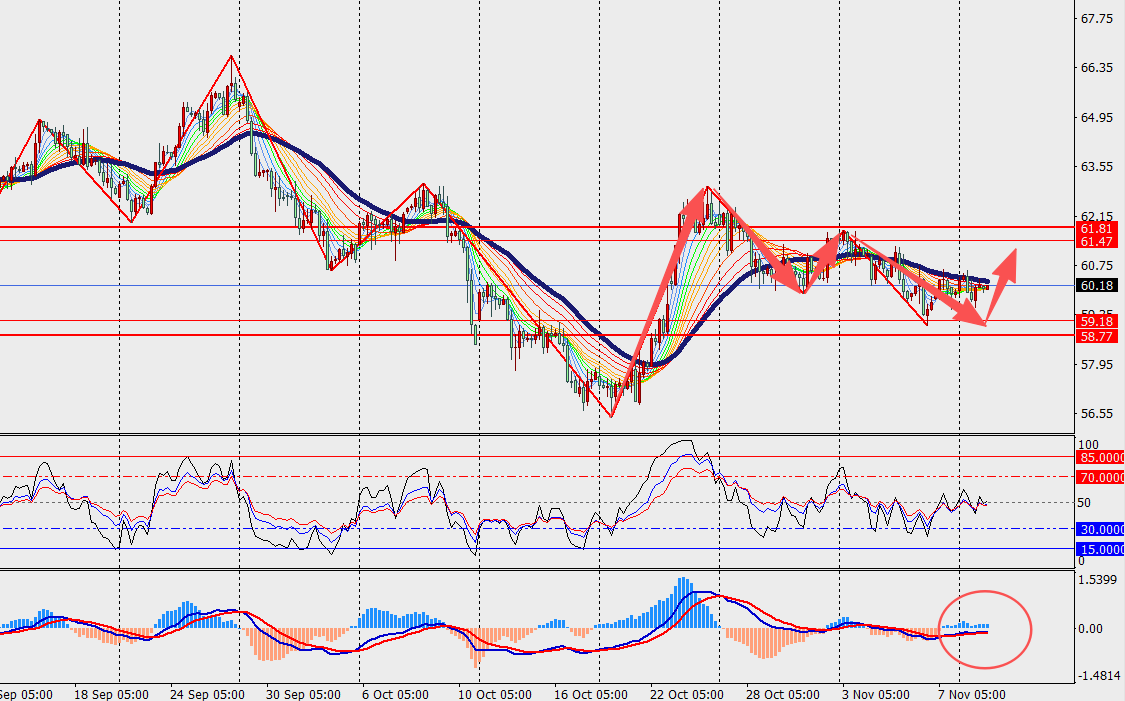Click the 67.75 price axis value
The image size is (1125, 701).
click(x=1098, y=19)
